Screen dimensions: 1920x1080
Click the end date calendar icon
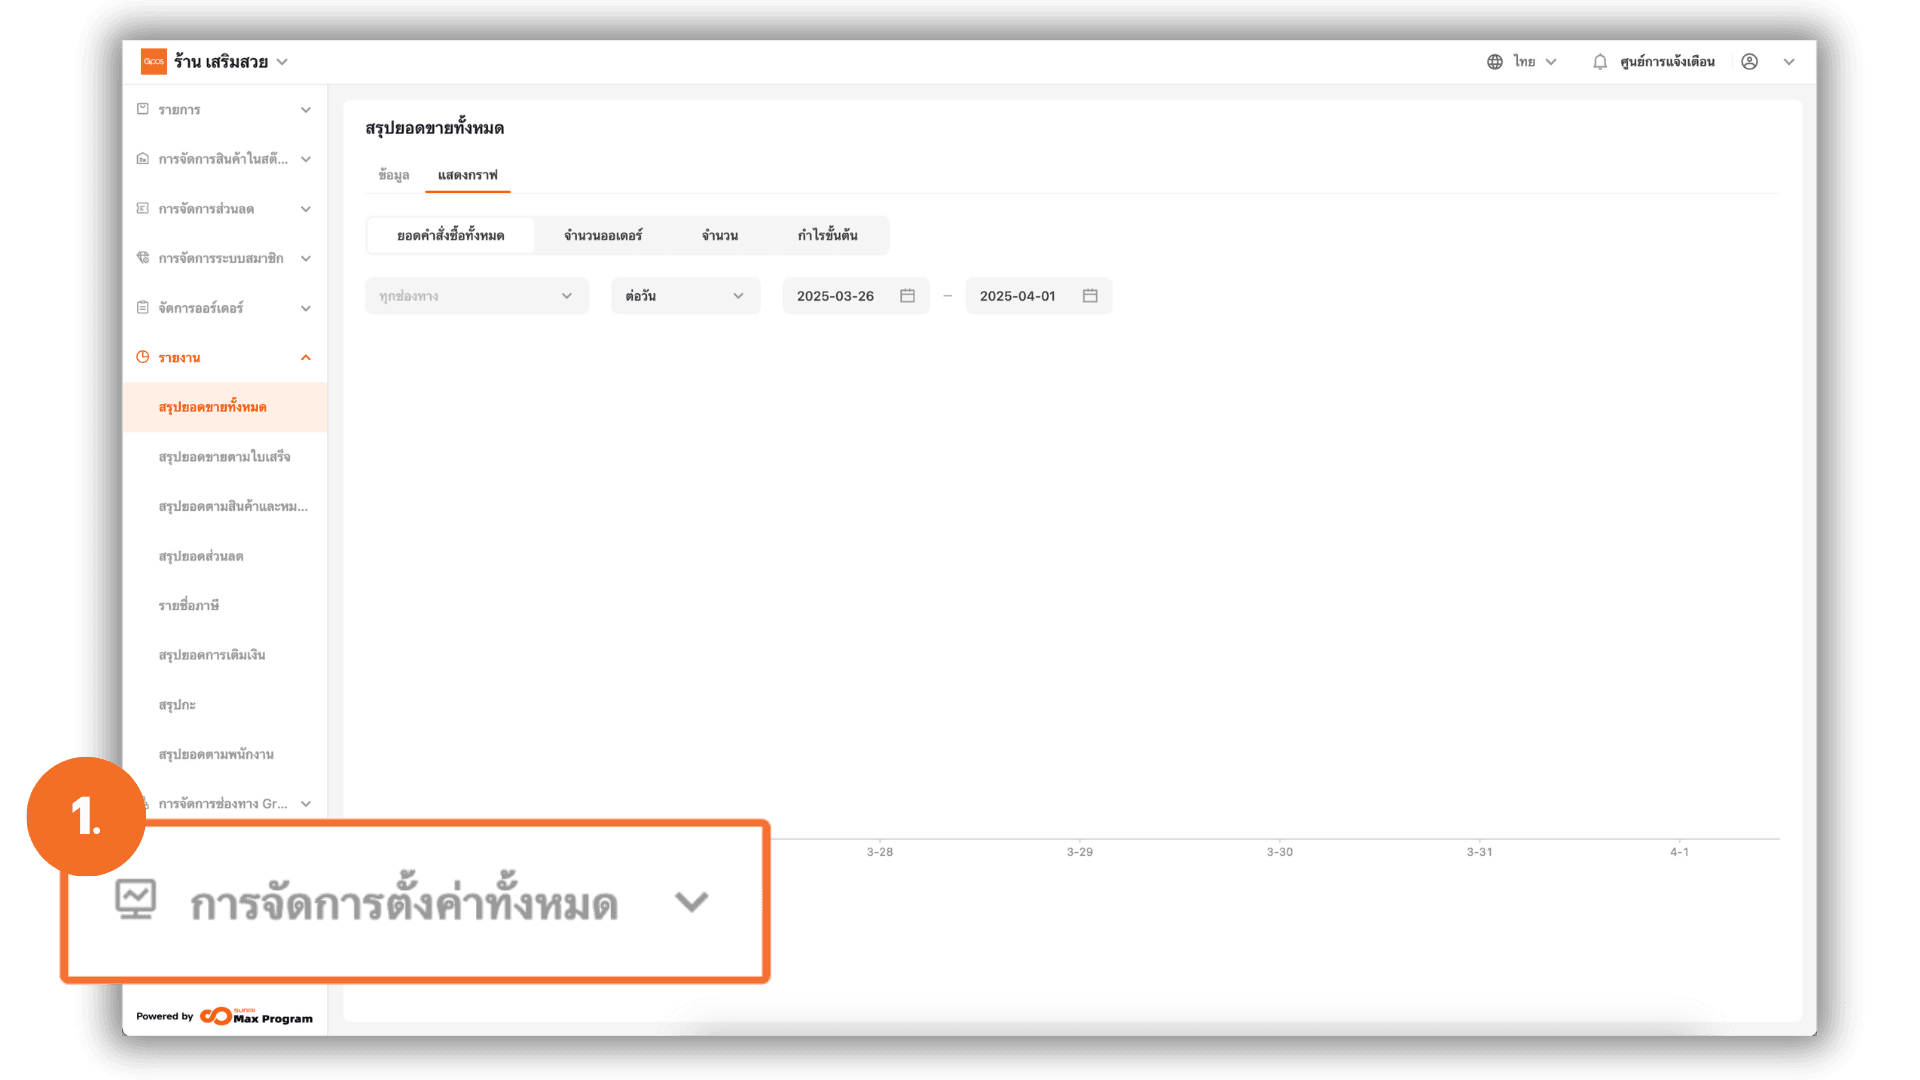pos(1090,296)
